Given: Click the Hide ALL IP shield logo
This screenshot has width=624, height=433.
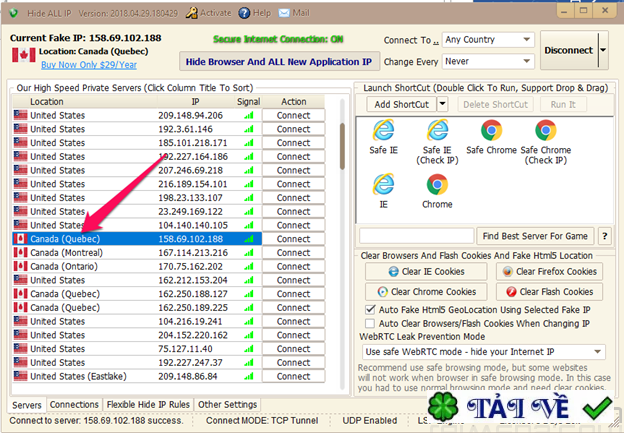Looking at the screenshot, I should pyautogui.click(x=14, y=13).
